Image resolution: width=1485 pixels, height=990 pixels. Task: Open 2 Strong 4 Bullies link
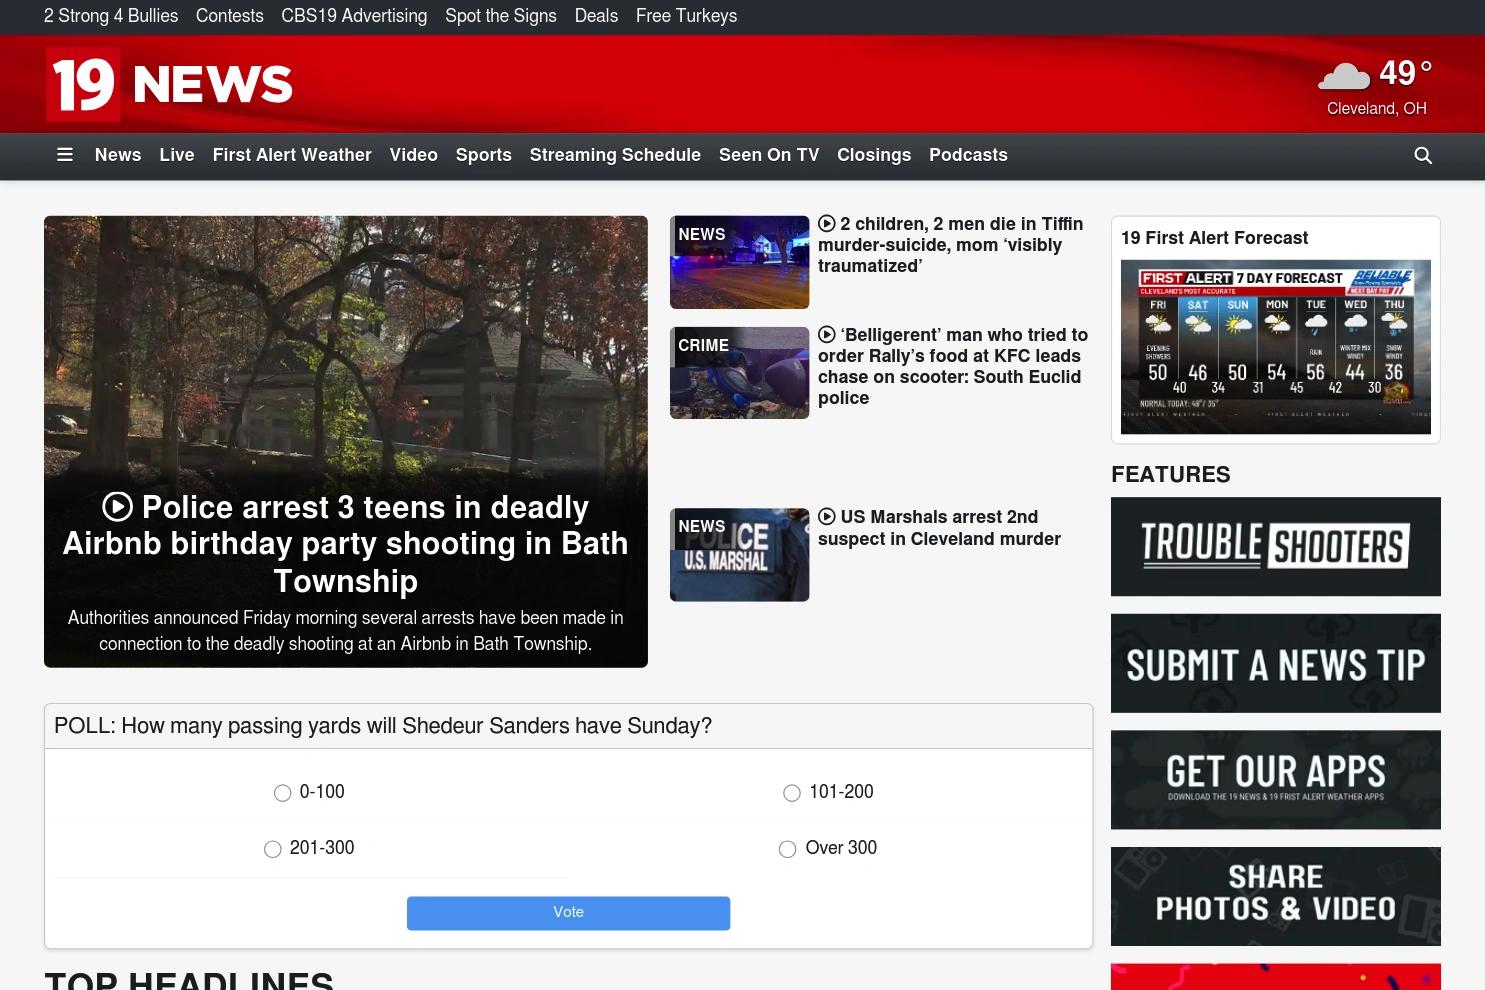pos(111,16)
